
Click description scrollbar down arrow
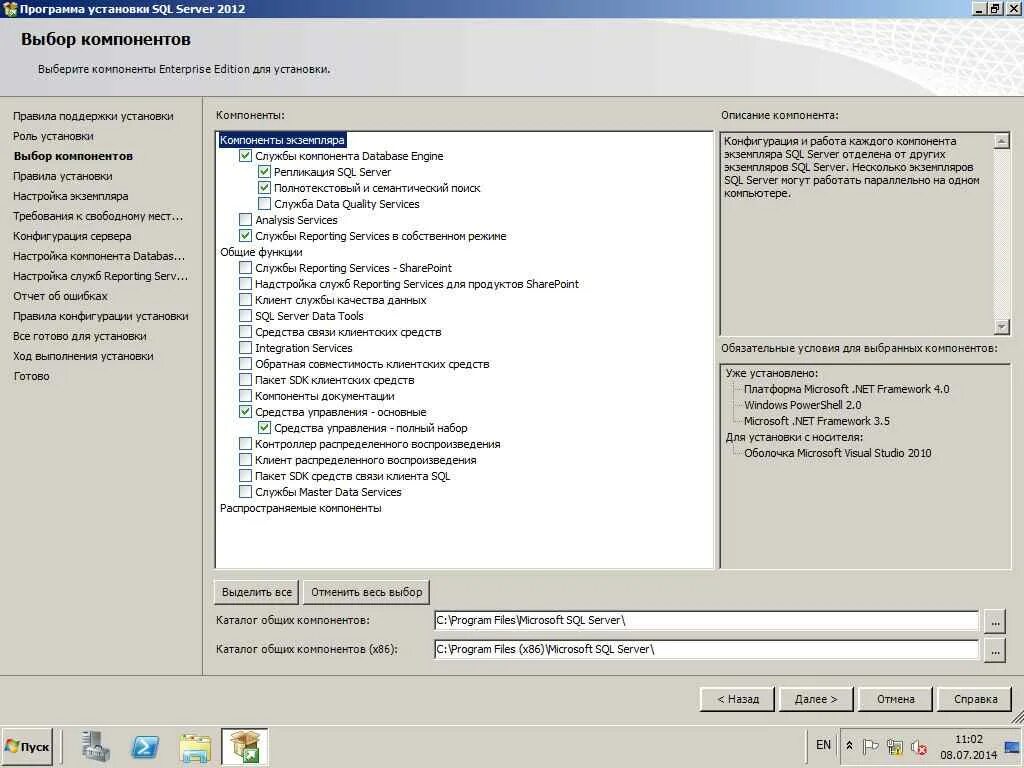point(1001,326)
